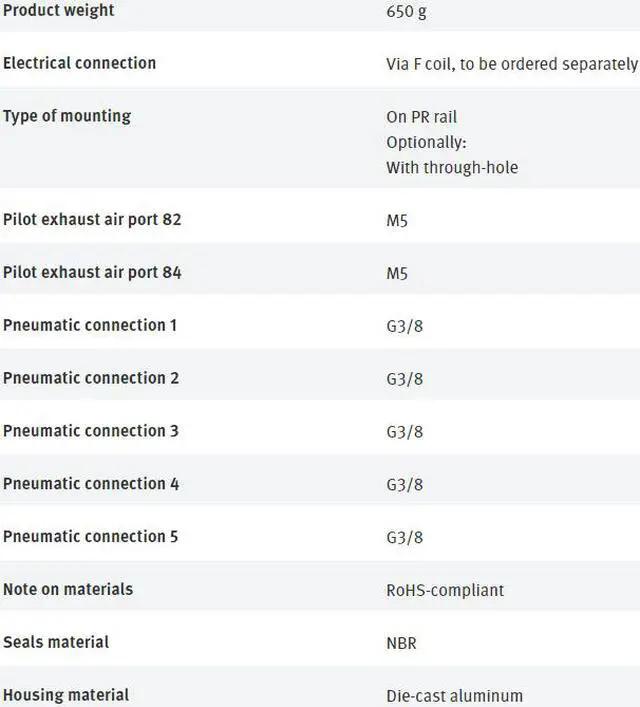The width and height of the screenshot is (640, 707).
Task: Click the 'With through-hole' text
Action: coord(452,168)
